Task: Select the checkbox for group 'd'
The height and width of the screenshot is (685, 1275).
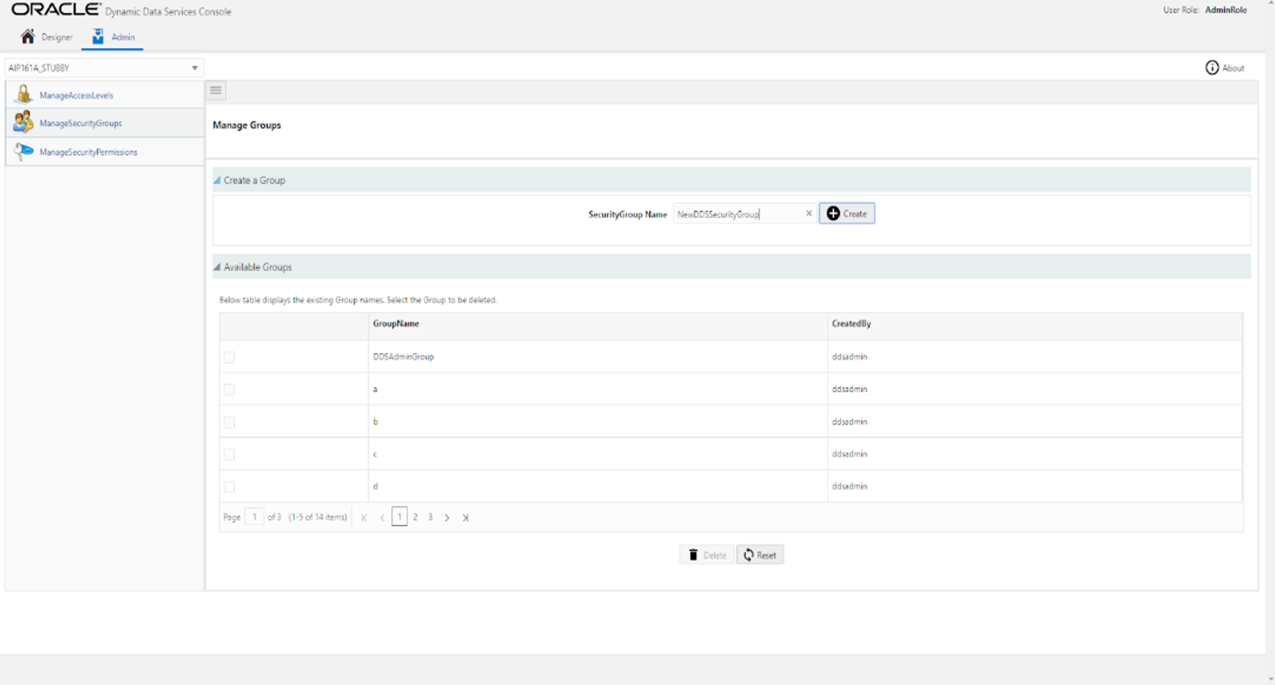Action: coord(229,486)
